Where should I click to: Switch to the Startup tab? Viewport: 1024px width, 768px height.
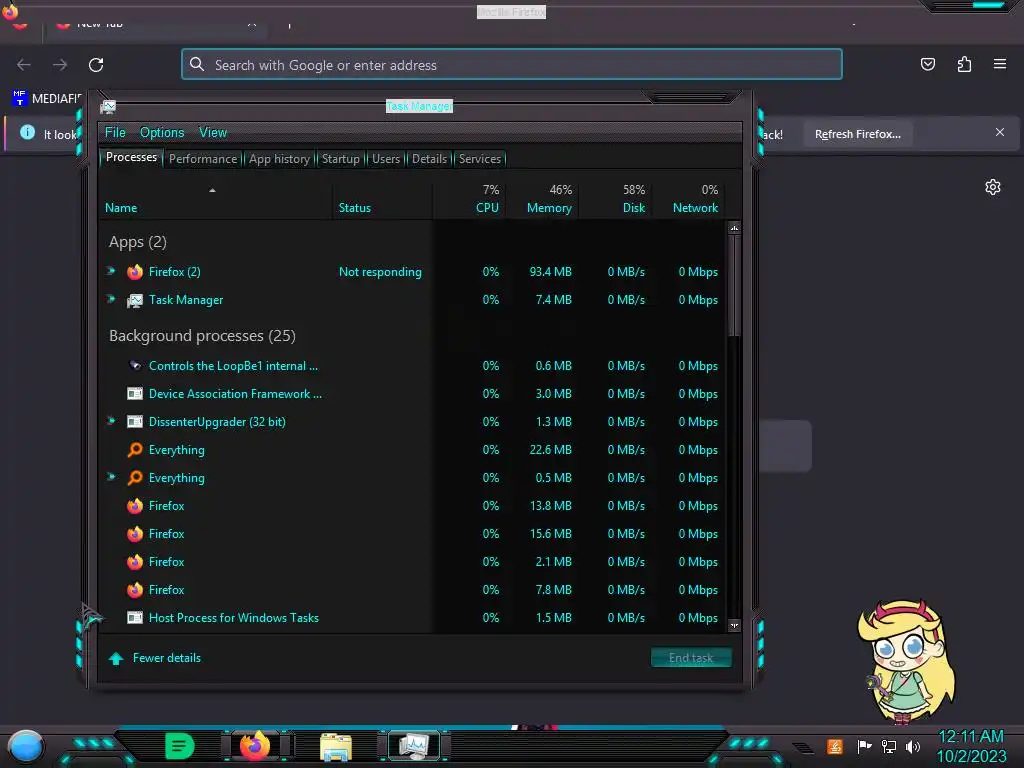coord(340,159)
